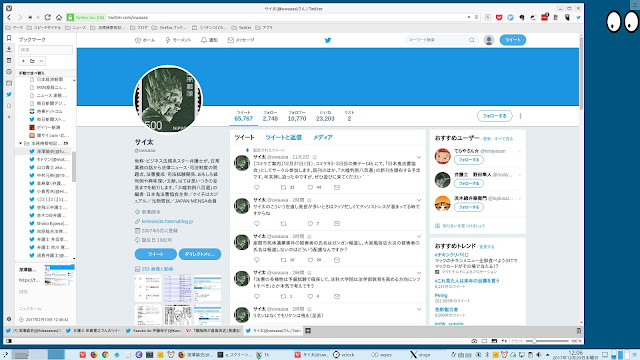The height and width of the screenshot is (360, 640).
Task: Create new bookmark folder in panel
Action: [32, 61]
